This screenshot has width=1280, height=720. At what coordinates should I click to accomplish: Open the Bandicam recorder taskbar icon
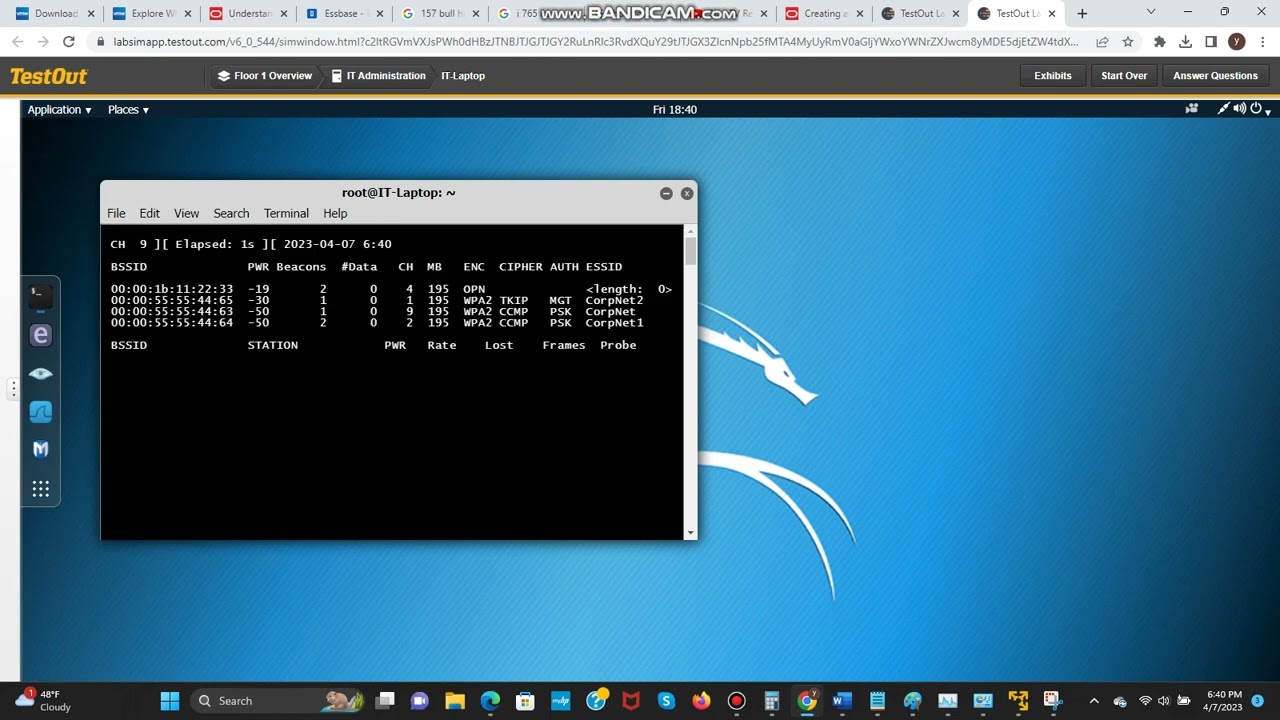[x=737, y=701]
